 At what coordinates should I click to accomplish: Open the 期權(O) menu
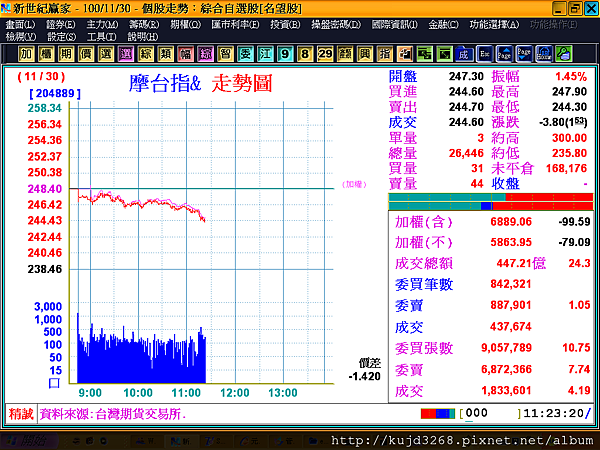click(186, 25)
